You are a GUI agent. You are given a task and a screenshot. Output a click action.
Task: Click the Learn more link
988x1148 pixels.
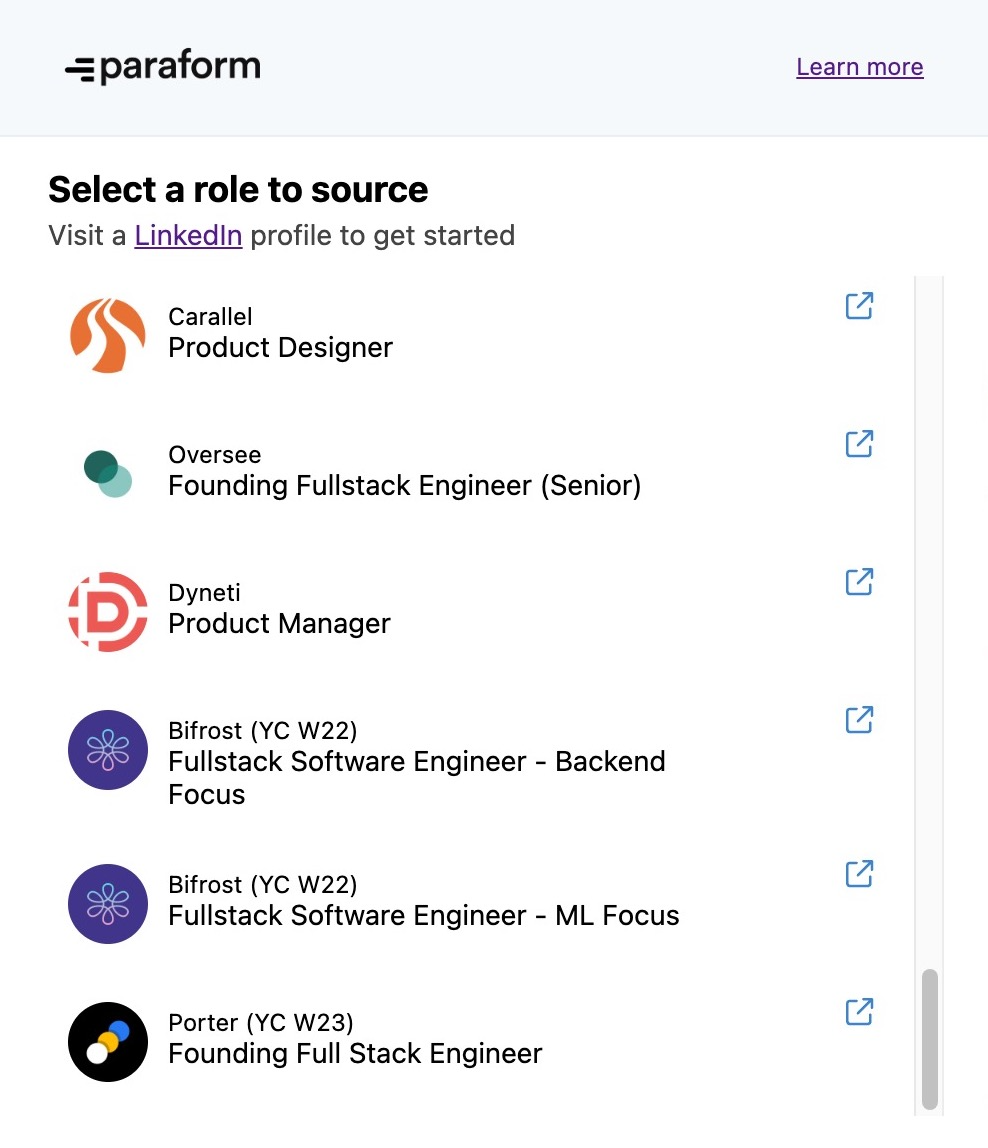[x=860, y=67]
